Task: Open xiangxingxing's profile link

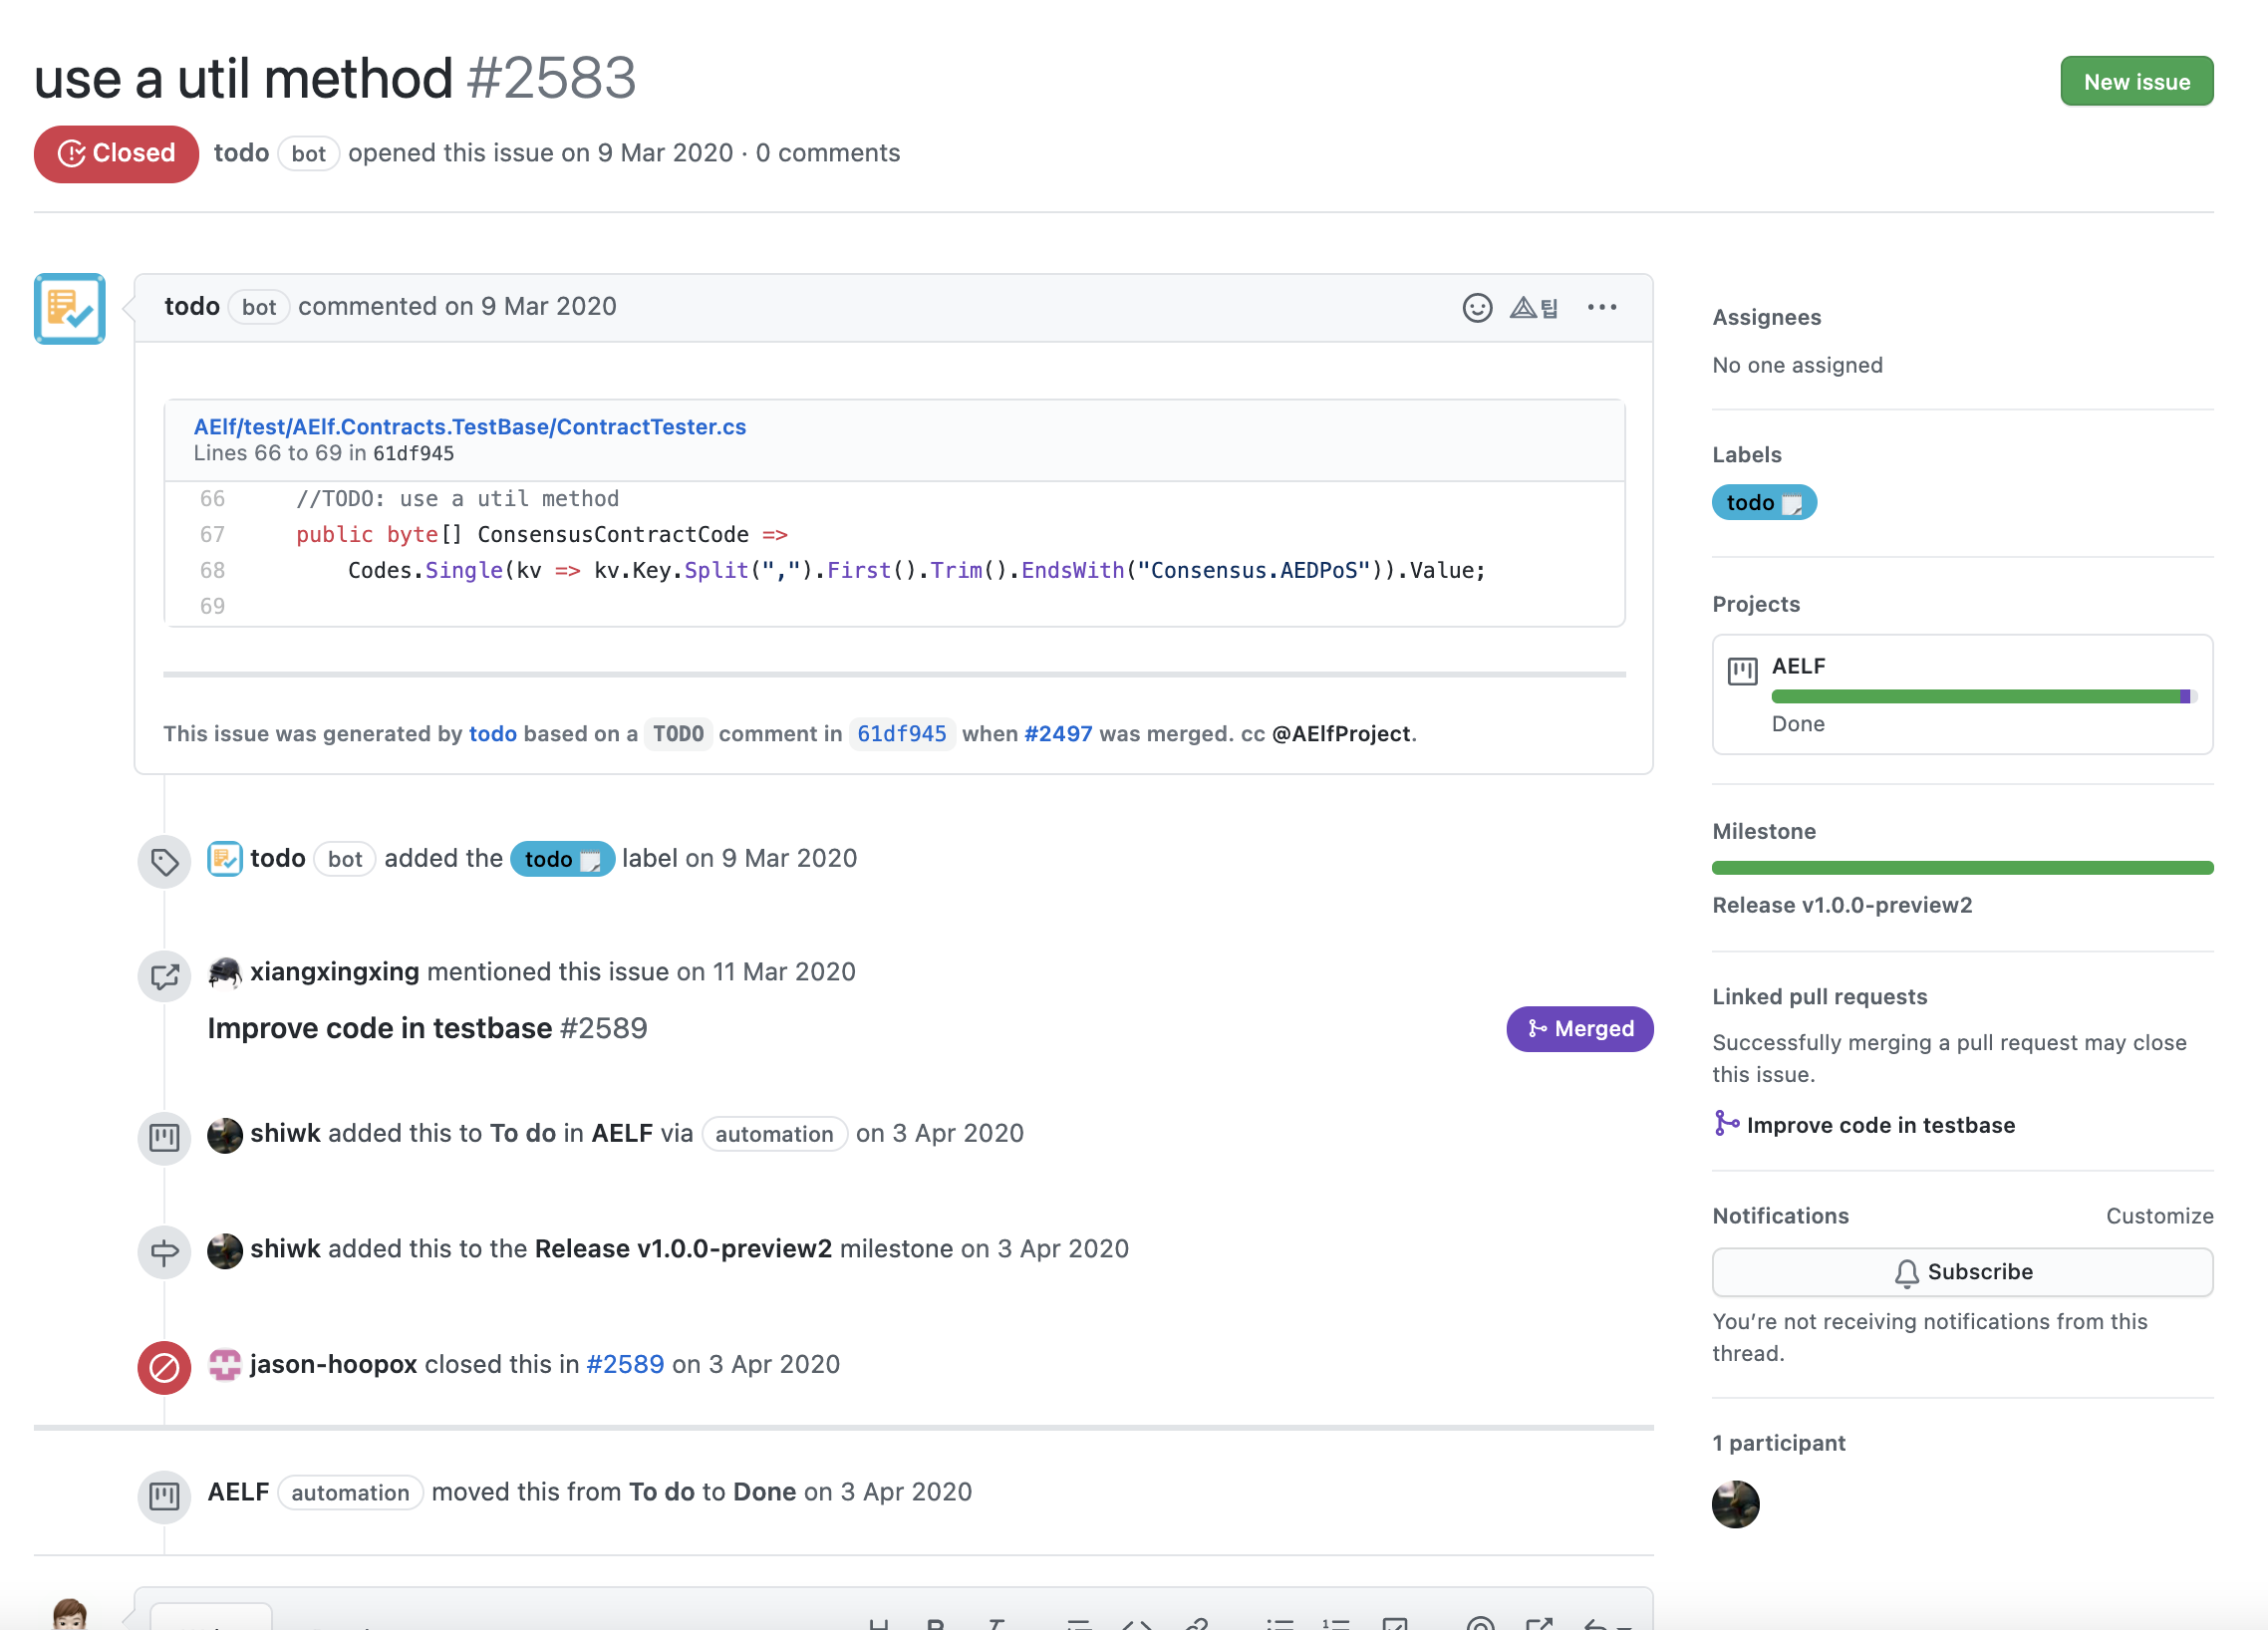Action: click(334, 972)
